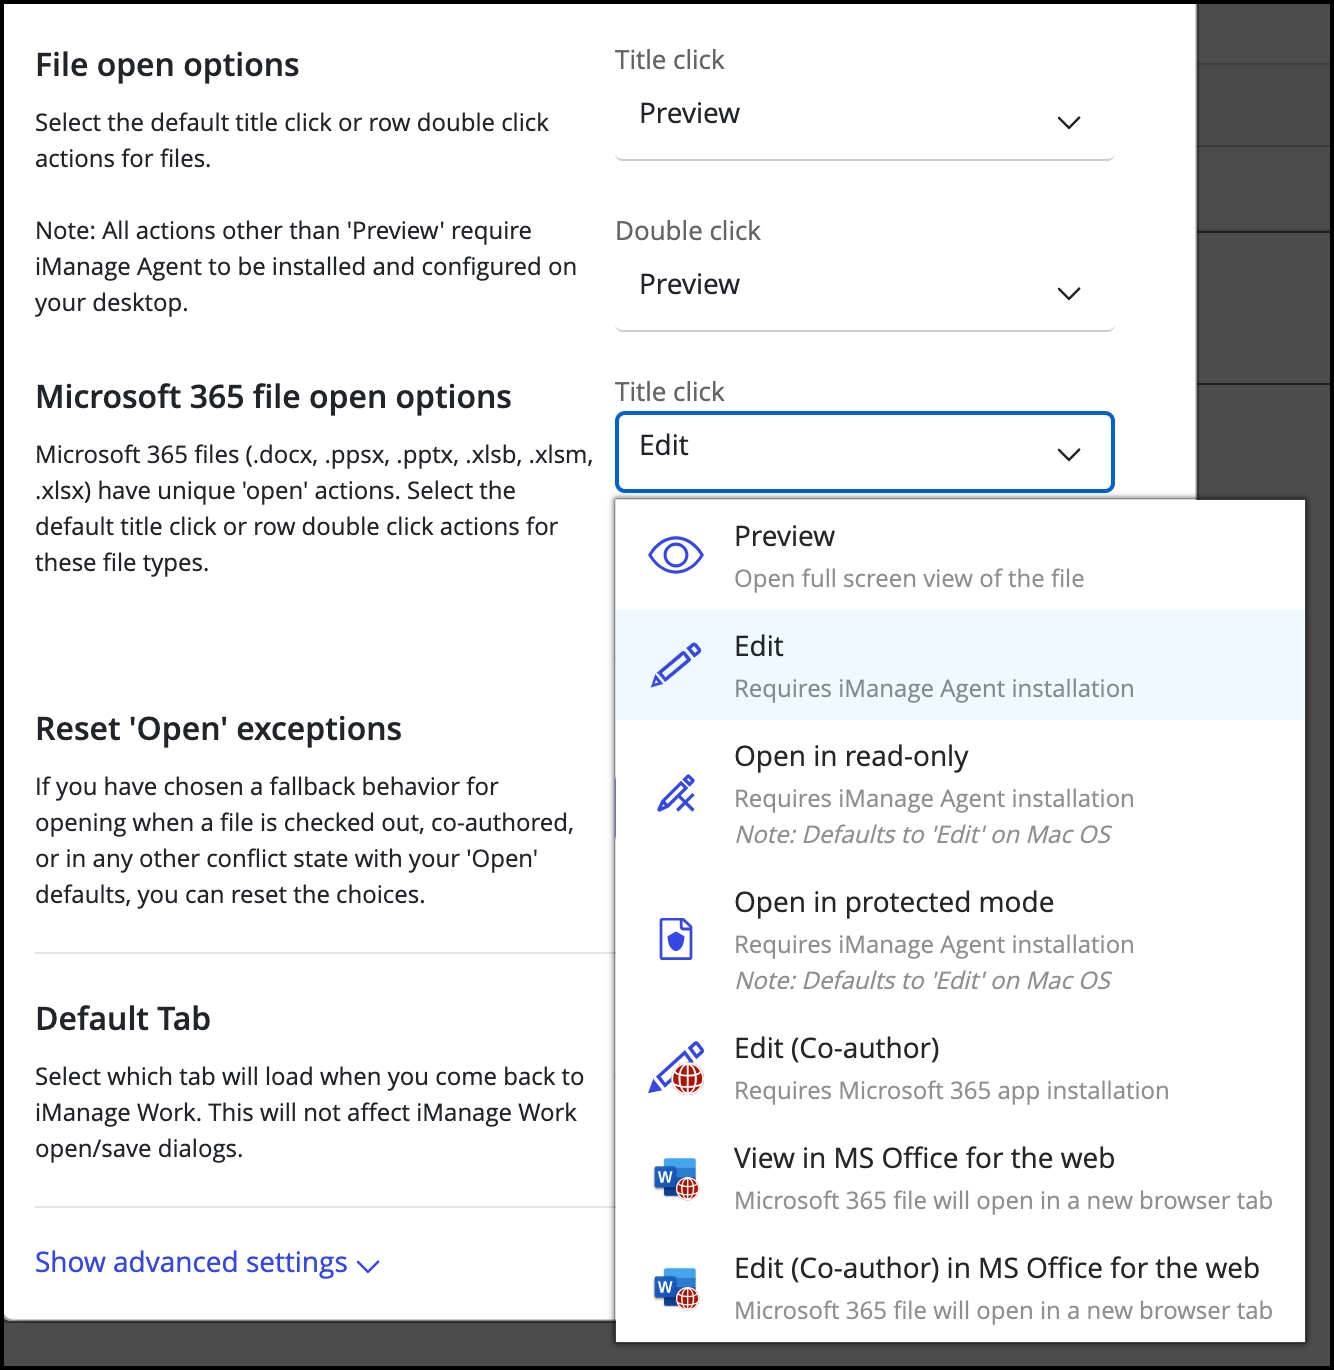Select Open in read-only option
The image size is (1334, 1370).
click(x=851, y=756)
